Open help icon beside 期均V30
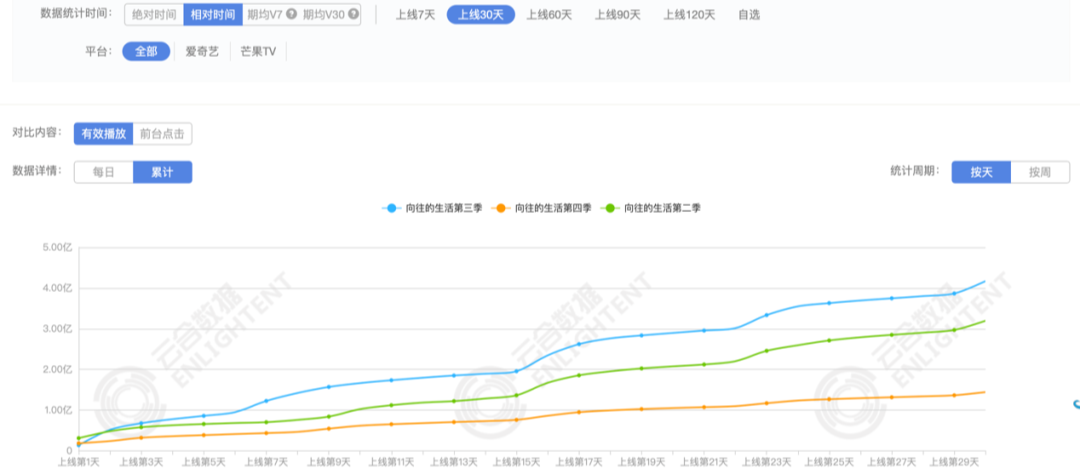Screen dimensions: 1080x471 point(353,14)
